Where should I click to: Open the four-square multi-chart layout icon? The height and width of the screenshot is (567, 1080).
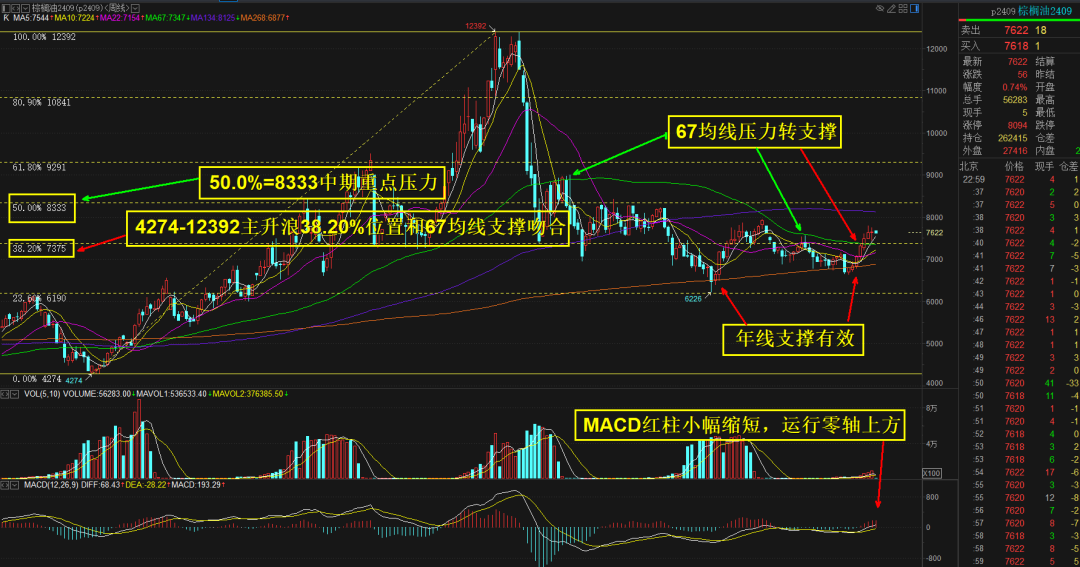click(903, 8)
